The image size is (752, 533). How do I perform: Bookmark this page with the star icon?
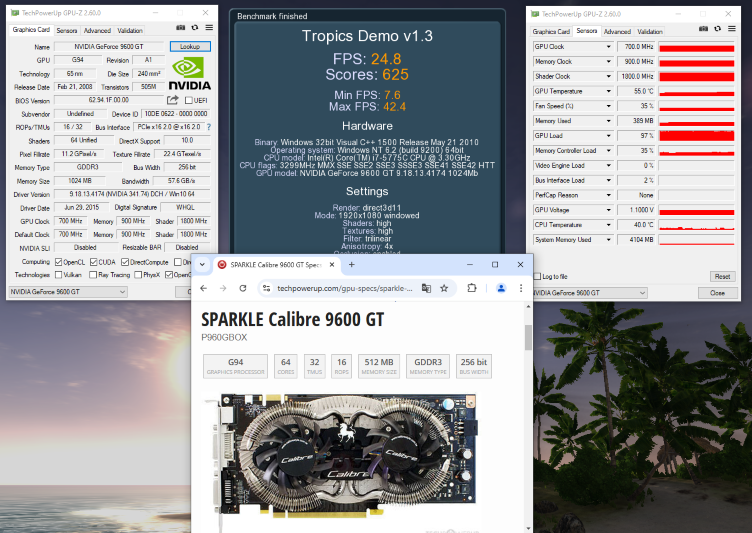(444, 288)
